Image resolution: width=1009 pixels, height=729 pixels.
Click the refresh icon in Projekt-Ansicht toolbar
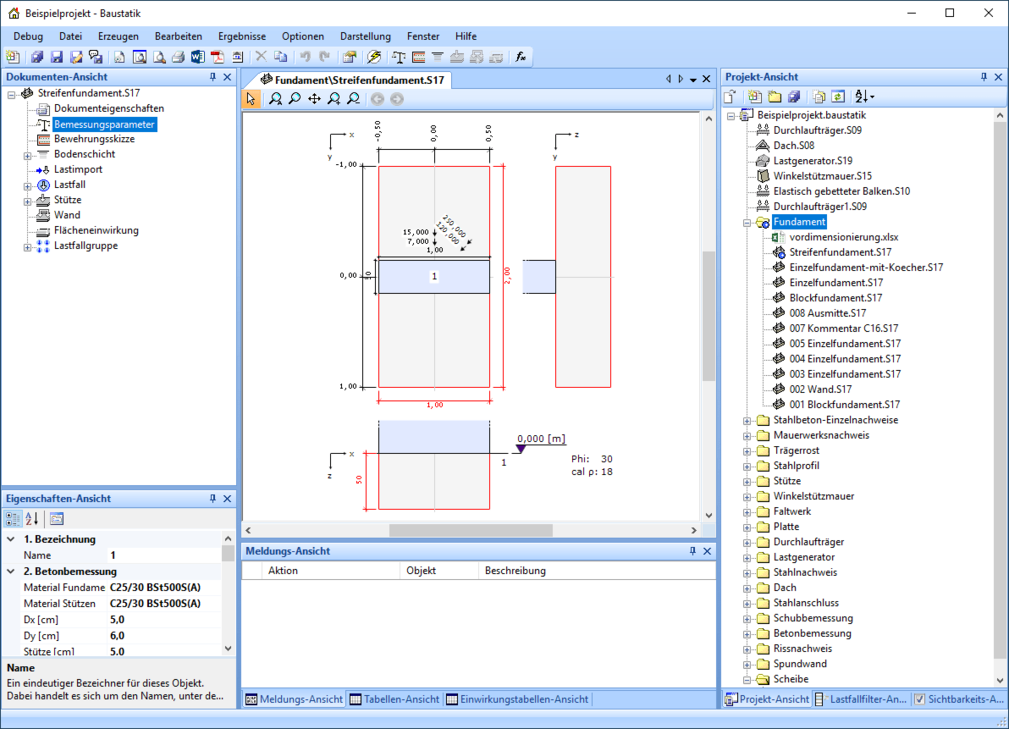[x=837, y=97]
